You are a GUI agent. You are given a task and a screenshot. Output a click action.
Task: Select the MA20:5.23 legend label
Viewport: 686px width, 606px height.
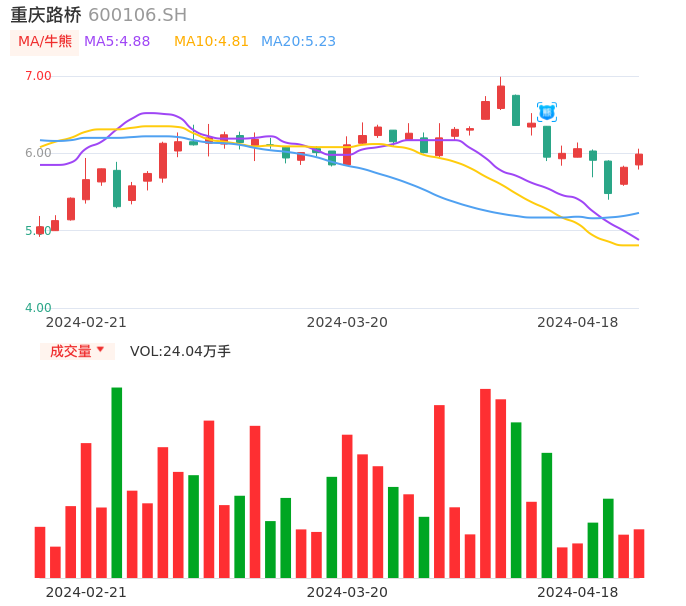[298, 42]
